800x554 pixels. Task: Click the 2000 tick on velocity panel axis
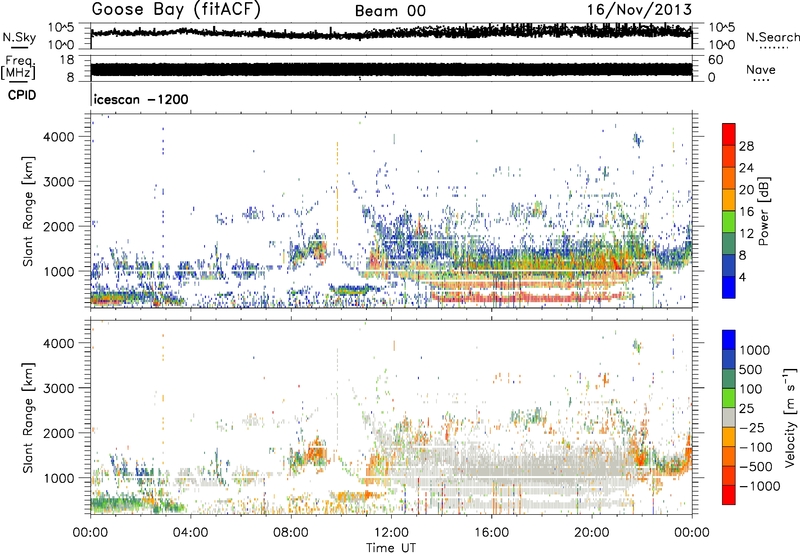[x=59, y=433]
